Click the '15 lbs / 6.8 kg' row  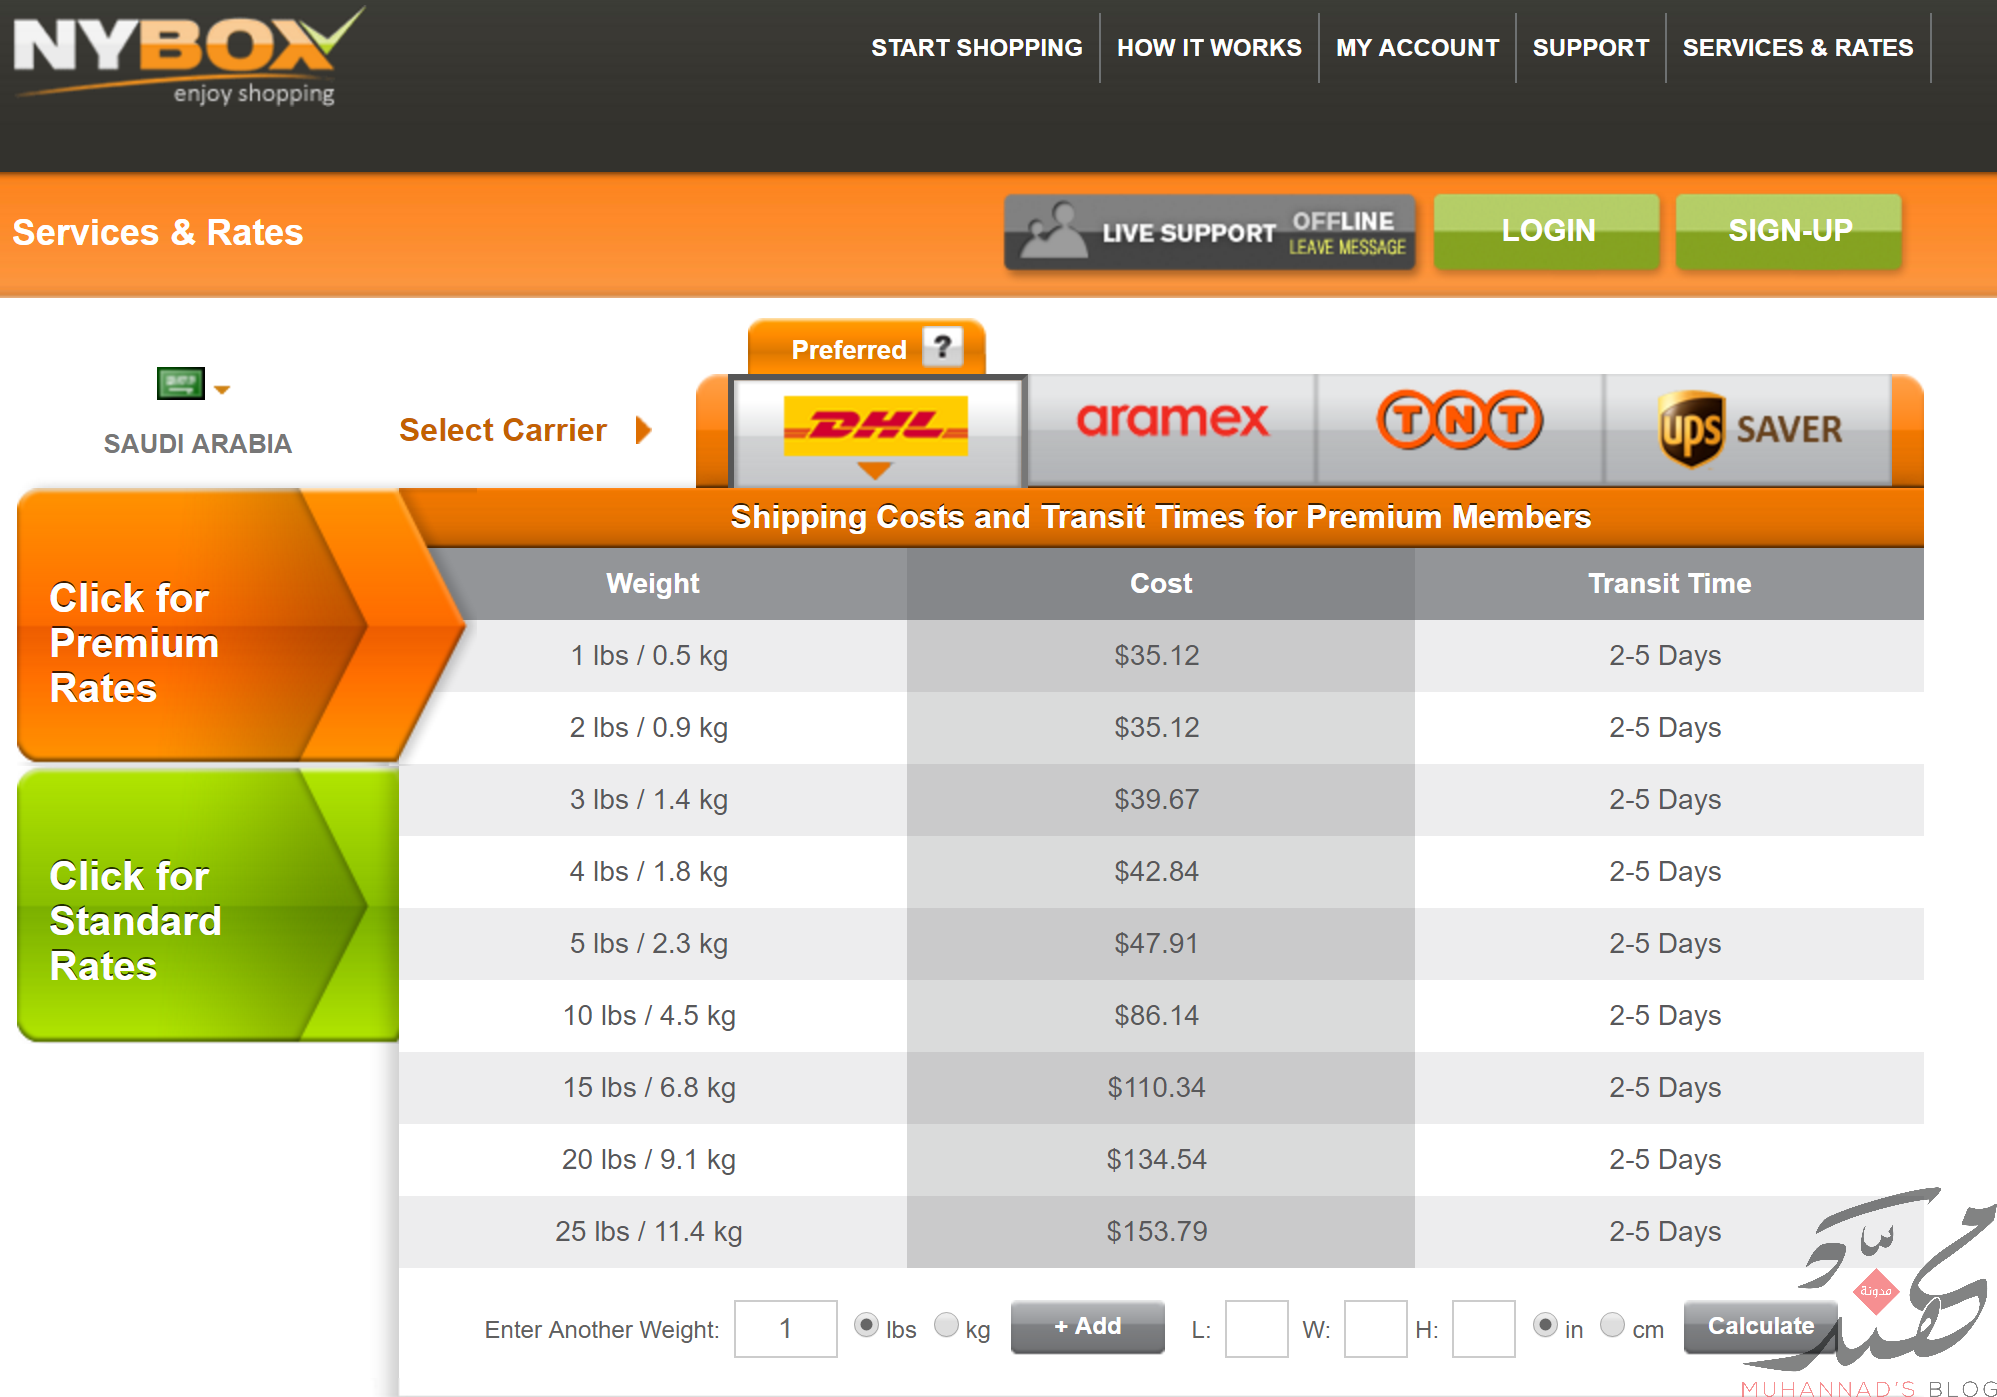pos(1161,1087)
